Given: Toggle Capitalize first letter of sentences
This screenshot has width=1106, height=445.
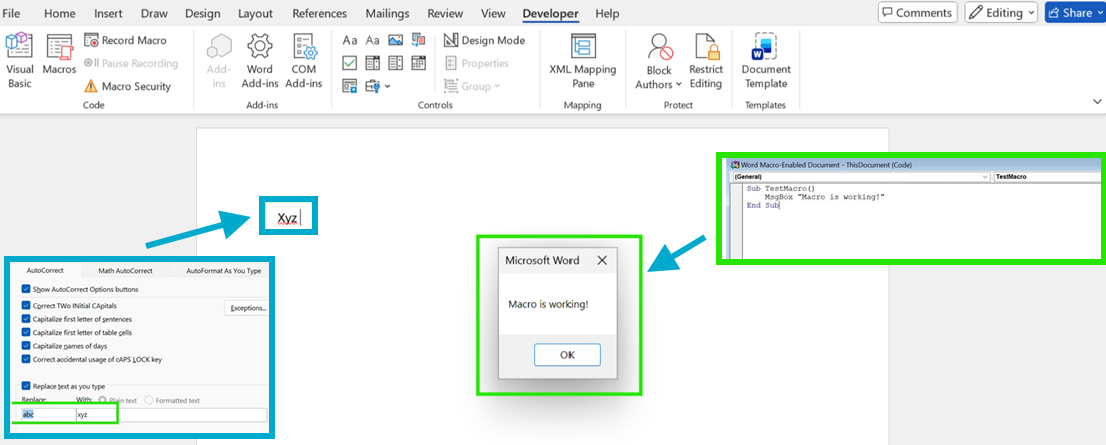Looking at the screenshot, I should [26, 319].
